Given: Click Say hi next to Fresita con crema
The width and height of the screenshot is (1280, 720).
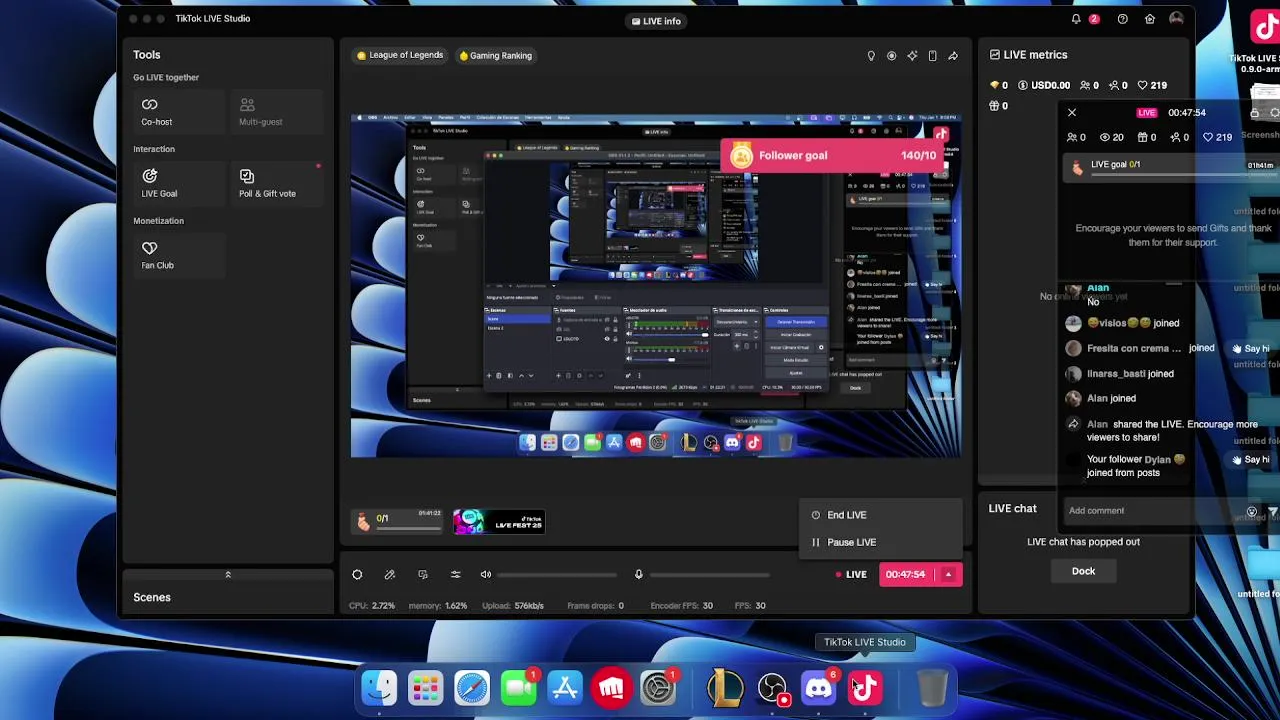Looking at the screenshot, I should click(1250, 349).
